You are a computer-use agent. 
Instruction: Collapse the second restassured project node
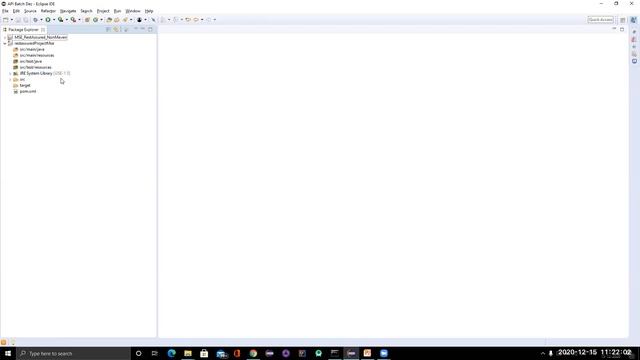click(5, 43)
